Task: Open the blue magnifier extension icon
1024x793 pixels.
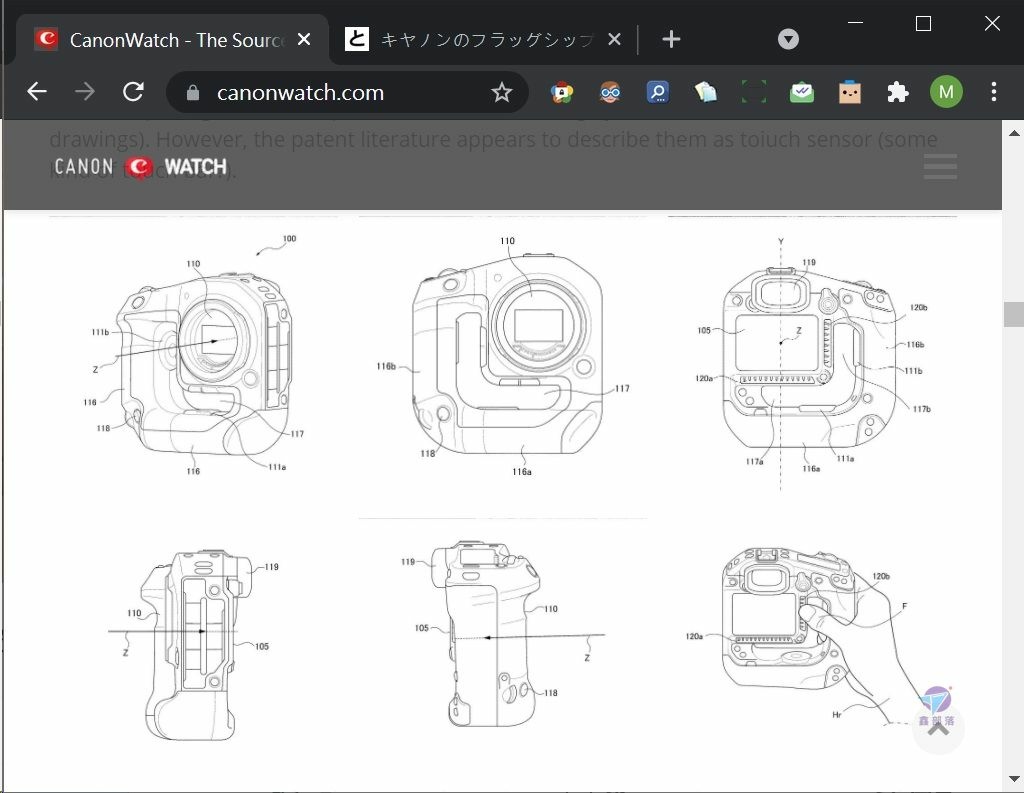Action: click(658, 92)
